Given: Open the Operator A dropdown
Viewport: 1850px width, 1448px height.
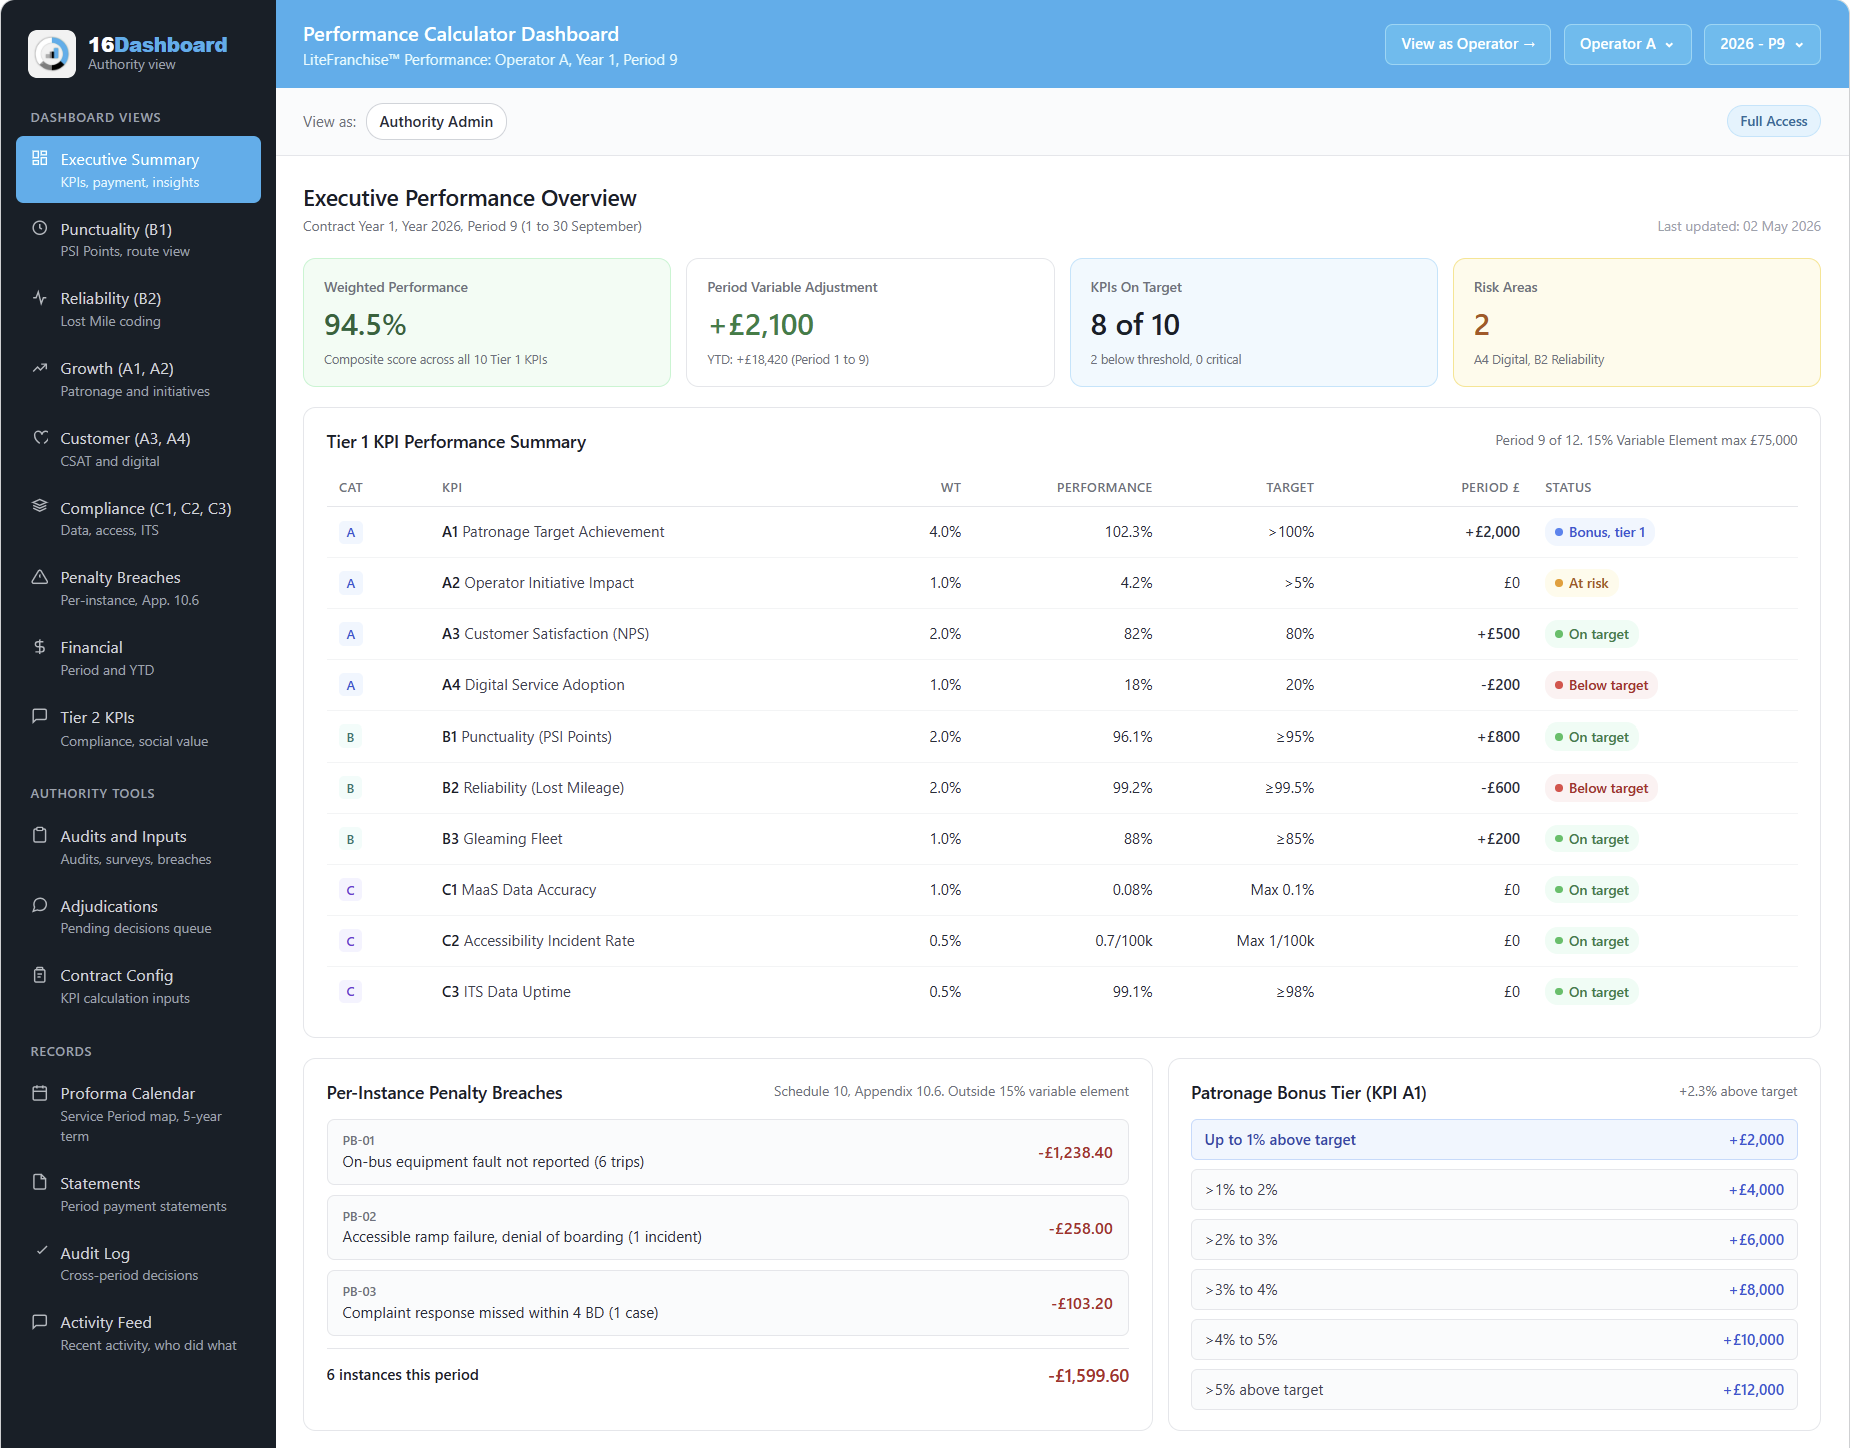Looking at the screenshot, I should [x=1627, y=44].
